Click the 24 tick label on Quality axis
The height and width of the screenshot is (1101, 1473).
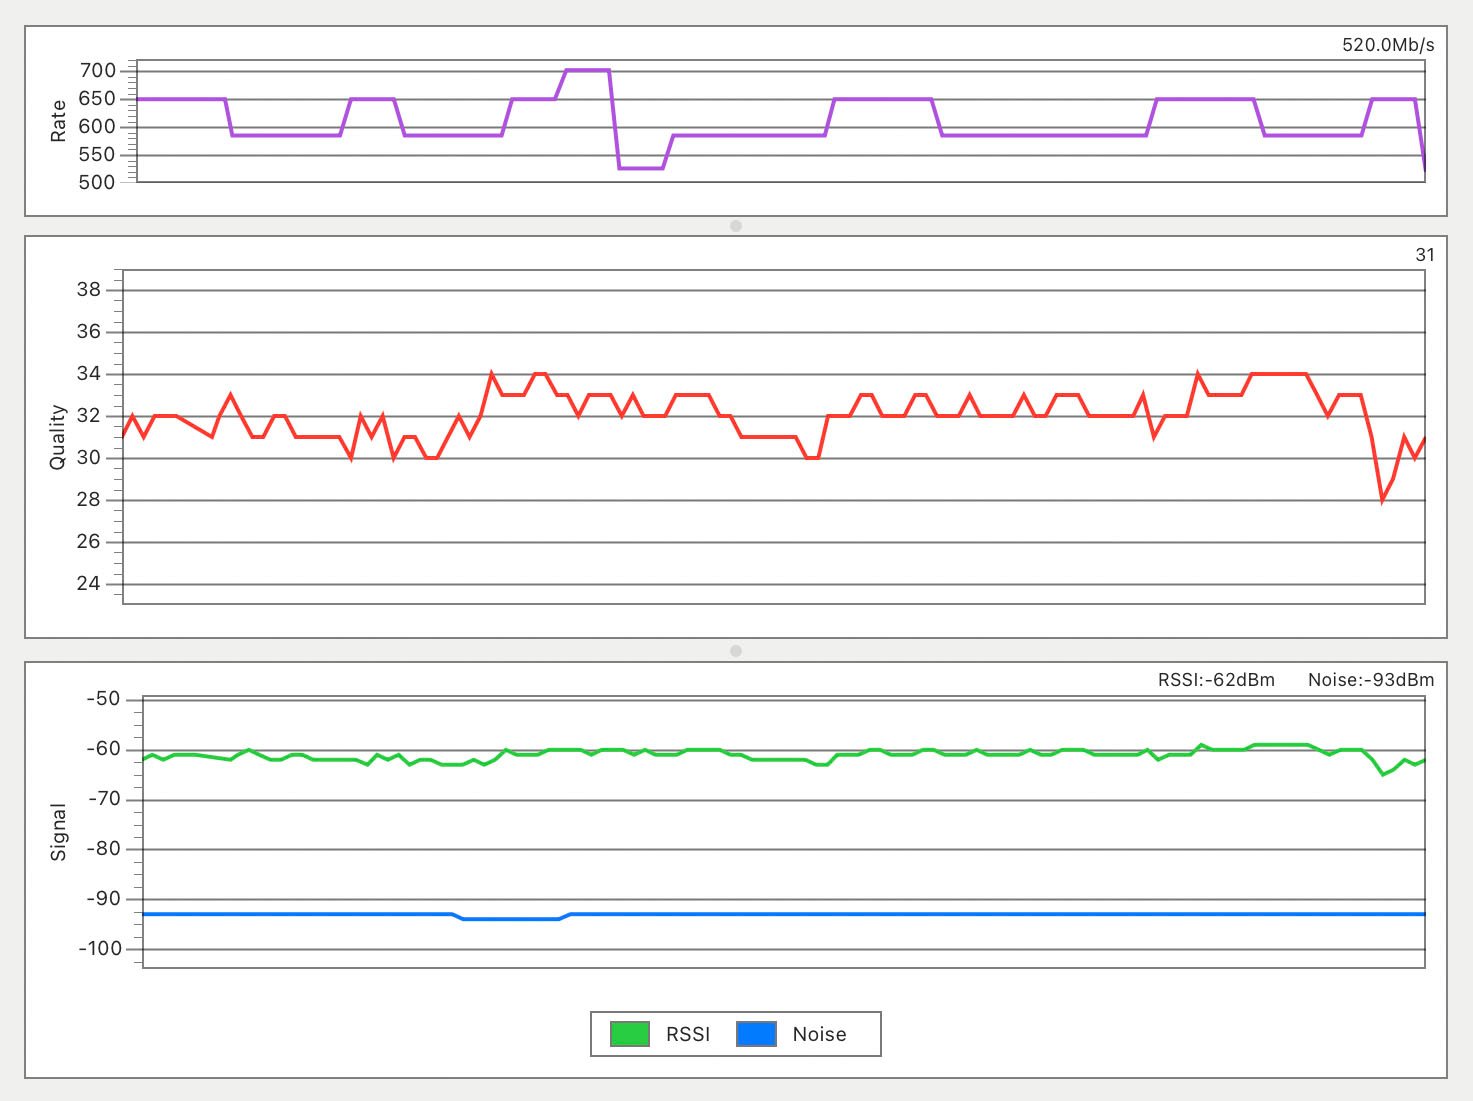click(89, 584)
